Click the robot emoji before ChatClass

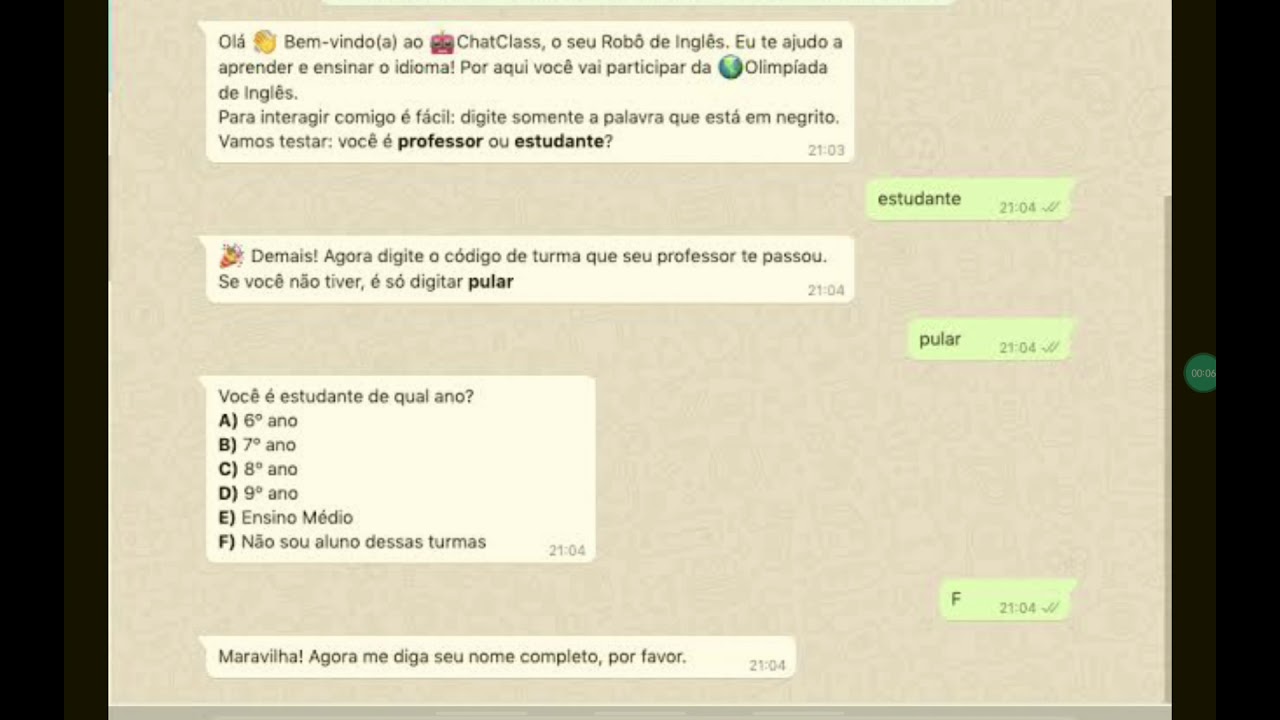[442, 43]
